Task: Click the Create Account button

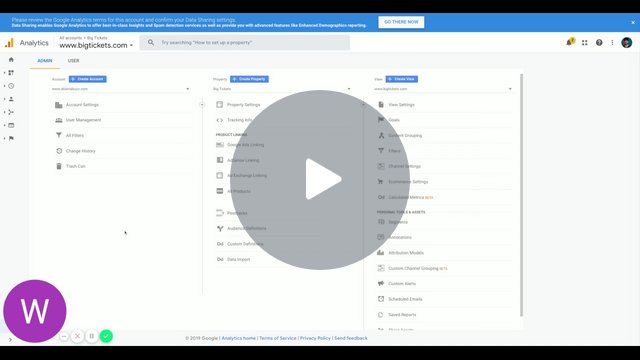Action: click(88, 79)
